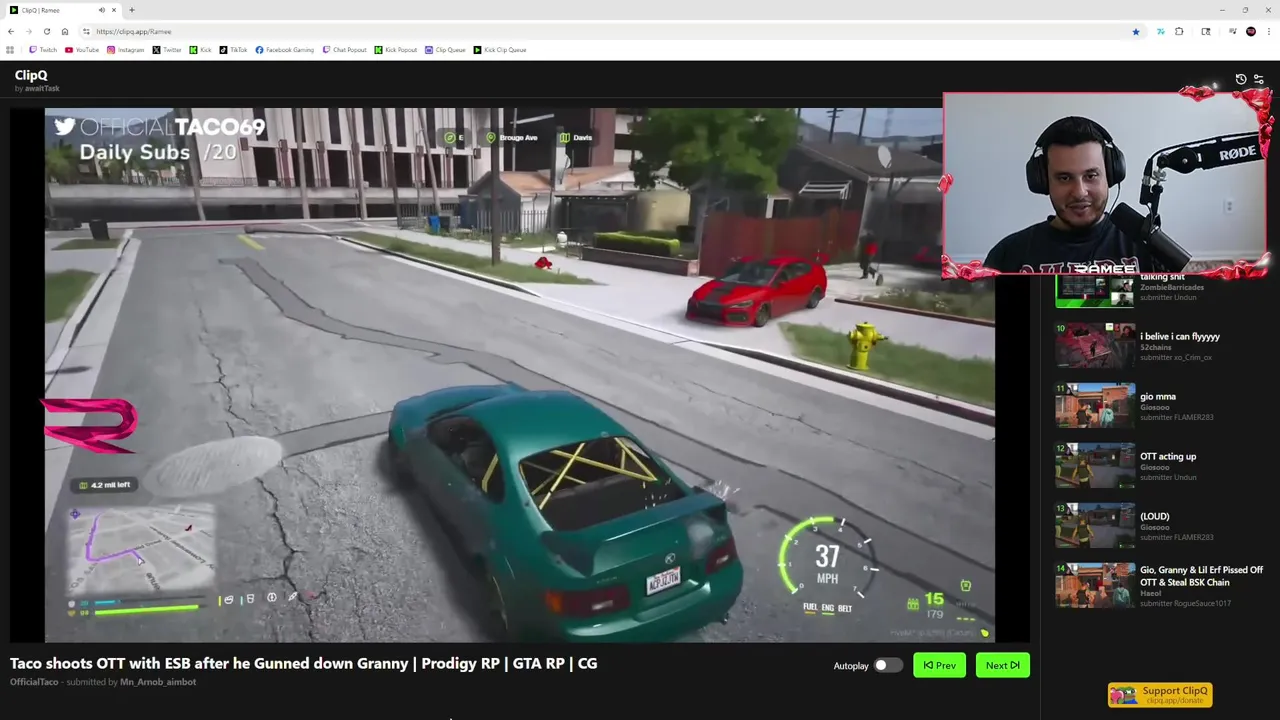Open the Twitter bookmark
The image size is (1280, 720).
pyautogui.click(x=167, y=50)
